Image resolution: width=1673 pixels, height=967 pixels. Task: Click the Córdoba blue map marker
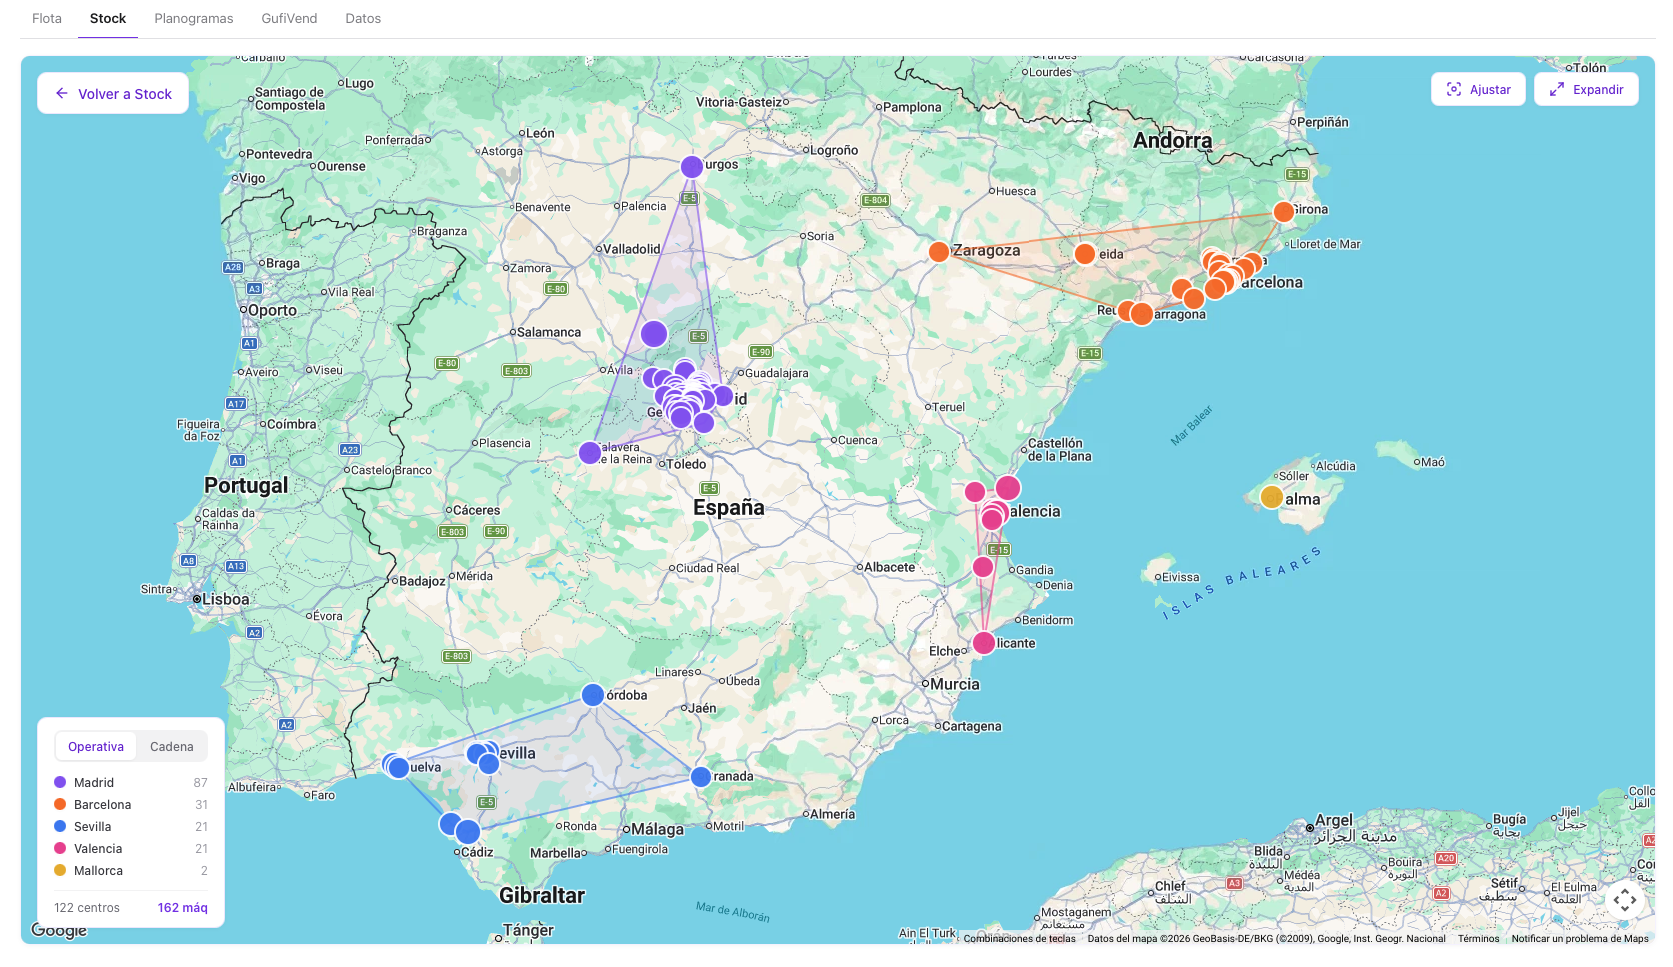(x=593, y=695)
